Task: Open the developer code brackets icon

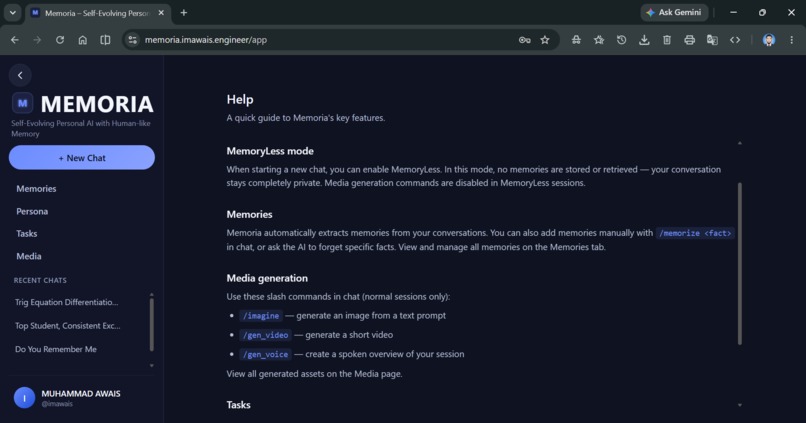Action: (x=735, y=40)
